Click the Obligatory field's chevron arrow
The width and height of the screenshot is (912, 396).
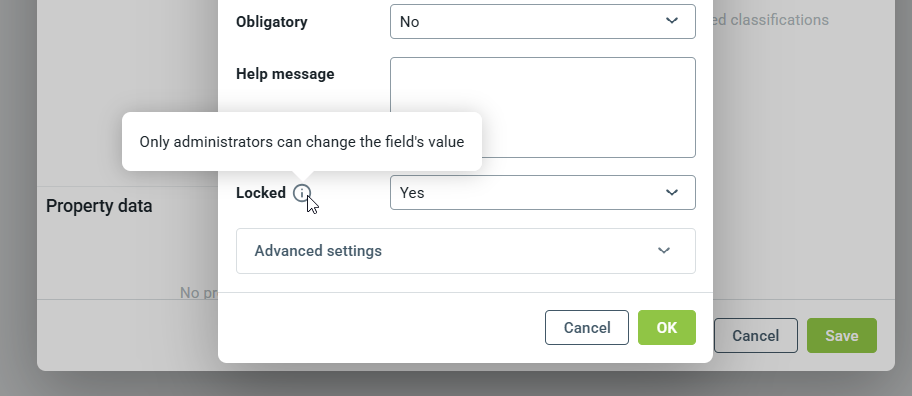point(672,21)
